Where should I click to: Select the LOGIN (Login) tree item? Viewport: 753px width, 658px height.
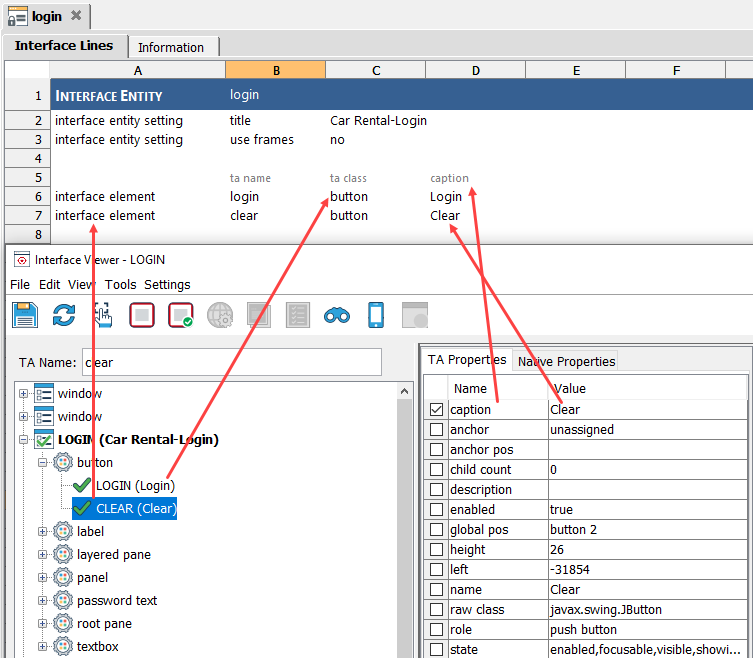pyautogui.click(x=135, y=486)
